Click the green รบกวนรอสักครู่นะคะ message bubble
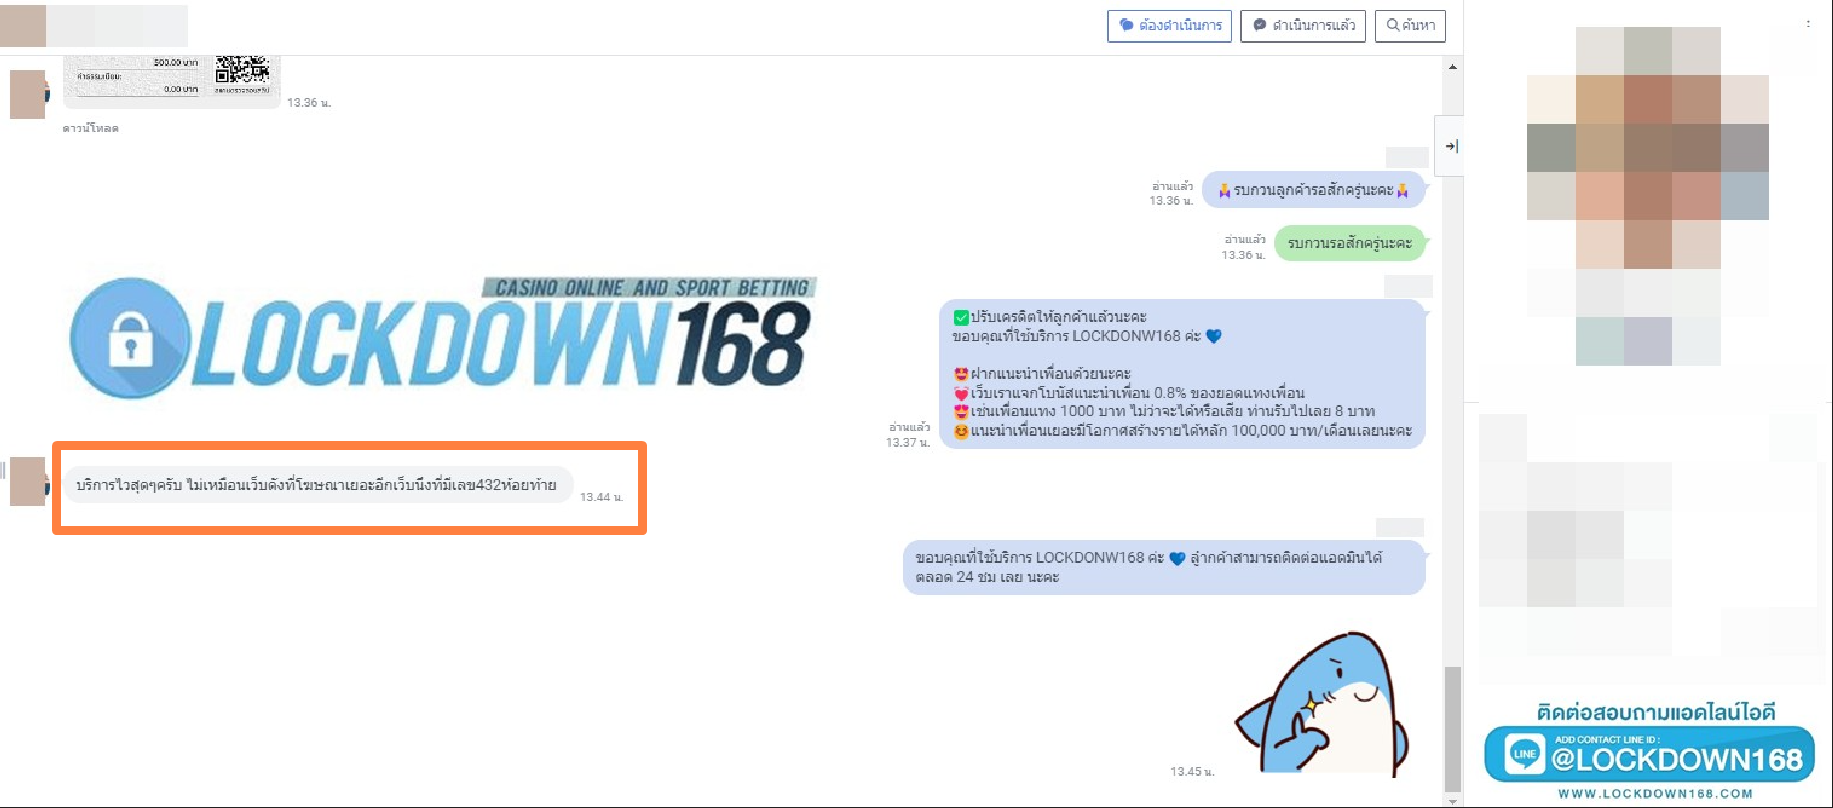Viewport: 1833px width, 808px height. (1349, 243)
